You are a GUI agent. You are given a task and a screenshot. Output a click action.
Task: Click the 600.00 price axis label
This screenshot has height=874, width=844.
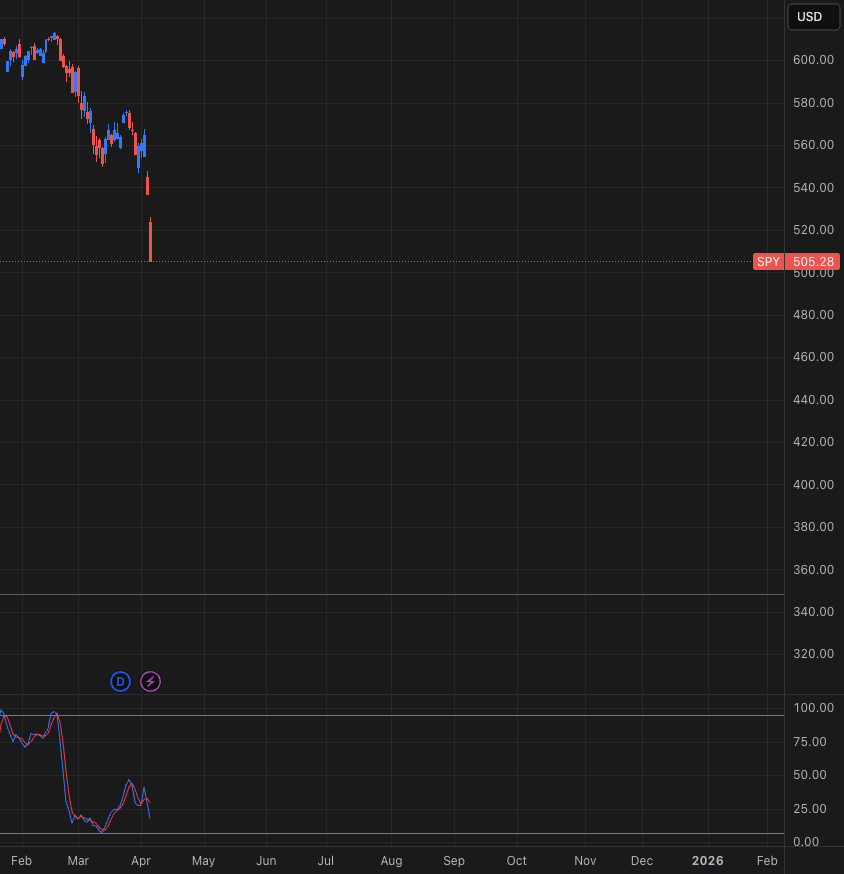tap(813, 60)
